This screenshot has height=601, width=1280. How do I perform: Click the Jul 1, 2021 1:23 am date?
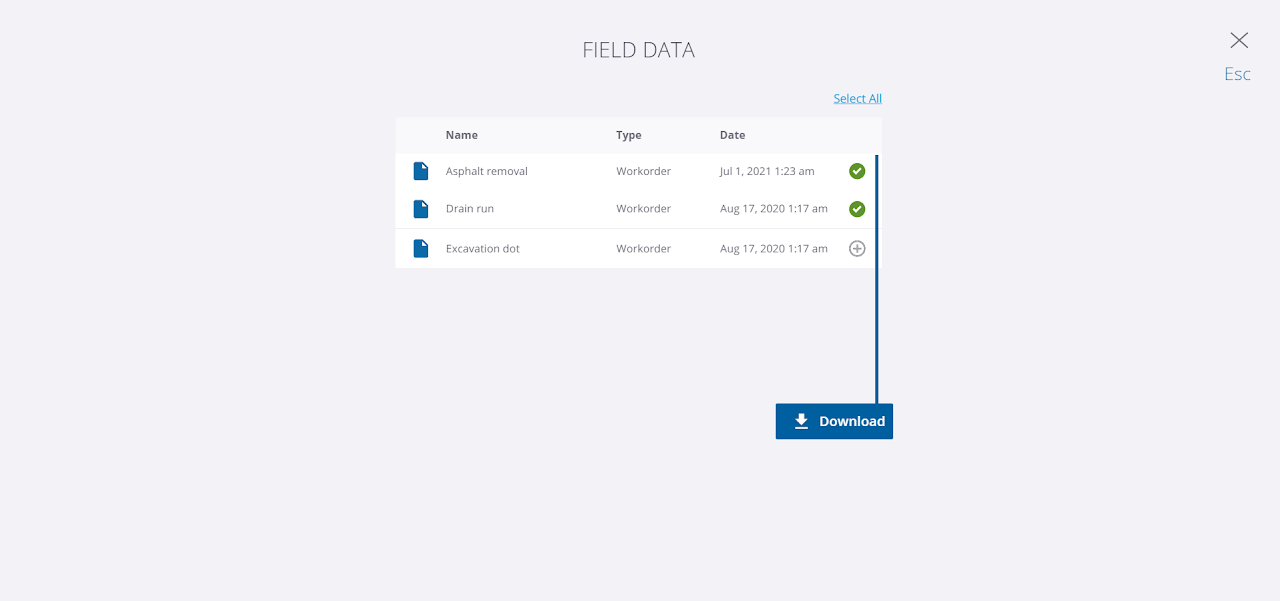(x=767, y=171)
